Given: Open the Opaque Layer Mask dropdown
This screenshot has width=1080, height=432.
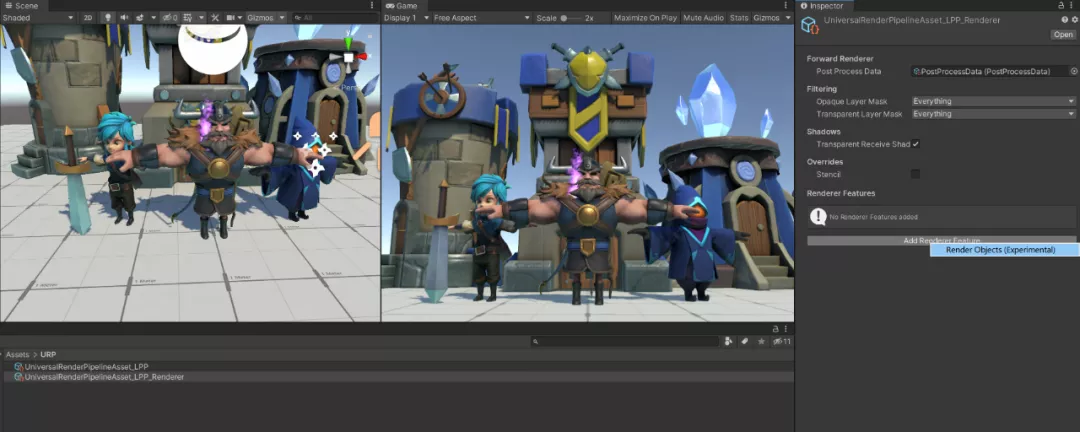Looking at the screenshot, I should pyautogui.click(x=993, y=101).
